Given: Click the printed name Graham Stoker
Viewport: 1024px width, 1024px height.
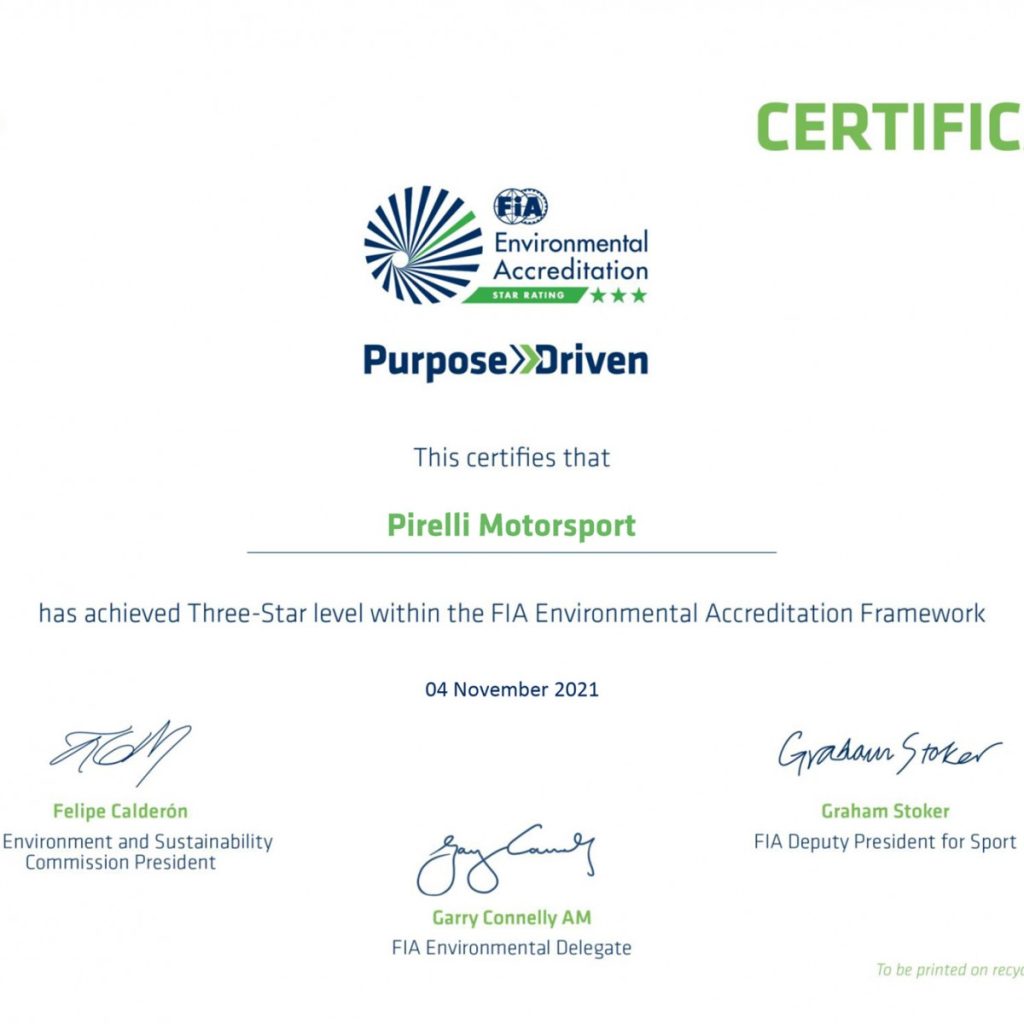Looking at the screenshot, I should [886, 811].
